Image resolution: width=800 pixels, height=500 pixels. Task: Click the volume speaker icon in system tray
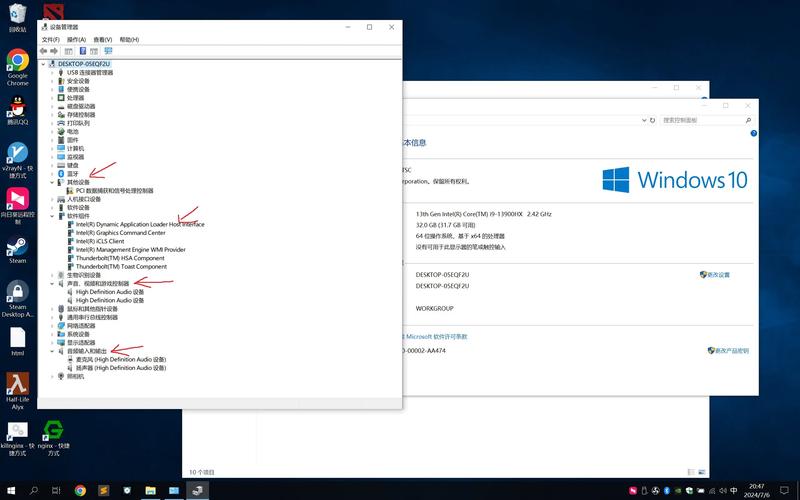coord(722,491)
